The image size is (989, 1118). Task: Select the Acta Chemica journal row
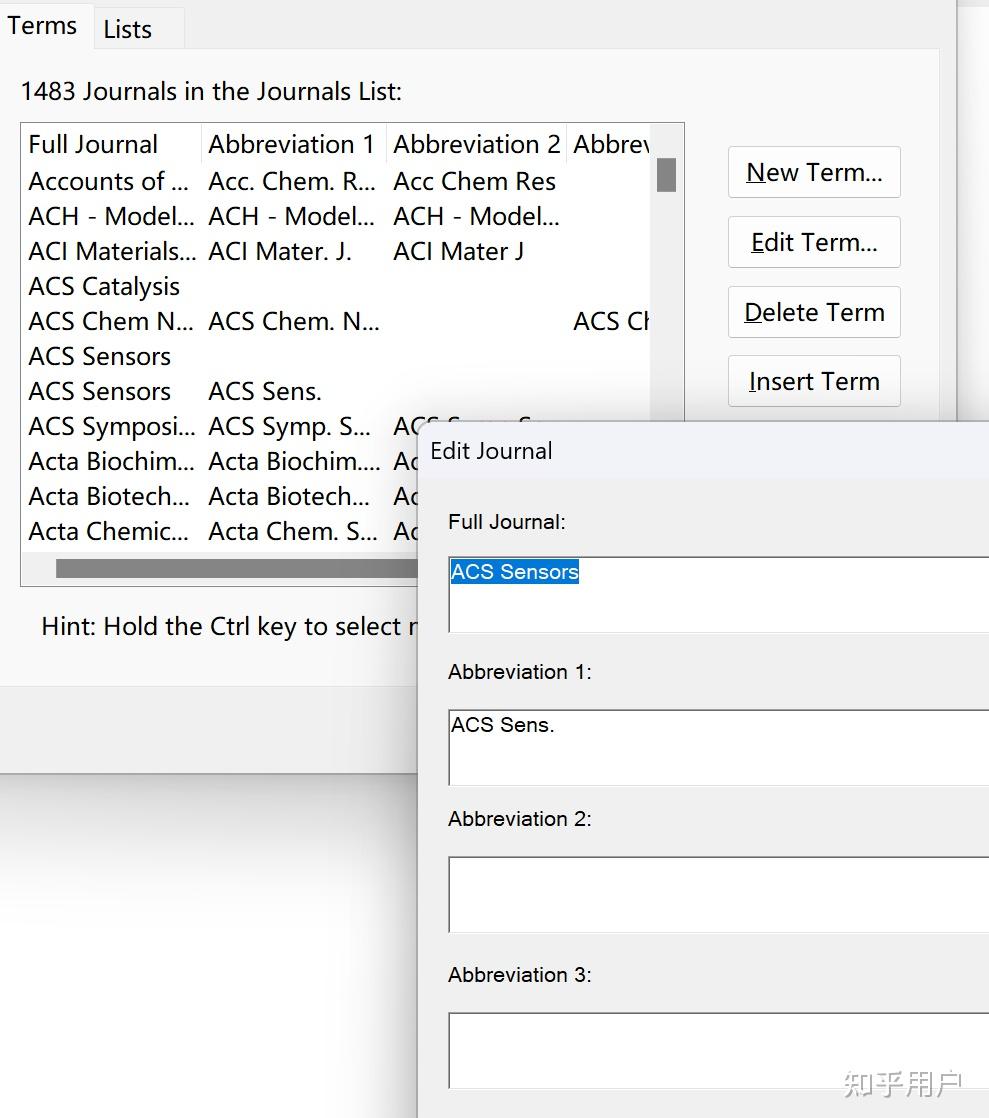108,532
